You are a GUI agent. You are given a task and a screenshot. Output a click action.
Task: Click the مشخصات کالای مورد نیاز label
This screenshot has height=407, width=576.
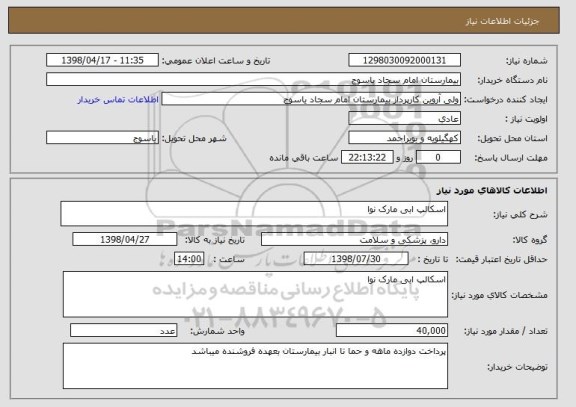tap(499, 295)
